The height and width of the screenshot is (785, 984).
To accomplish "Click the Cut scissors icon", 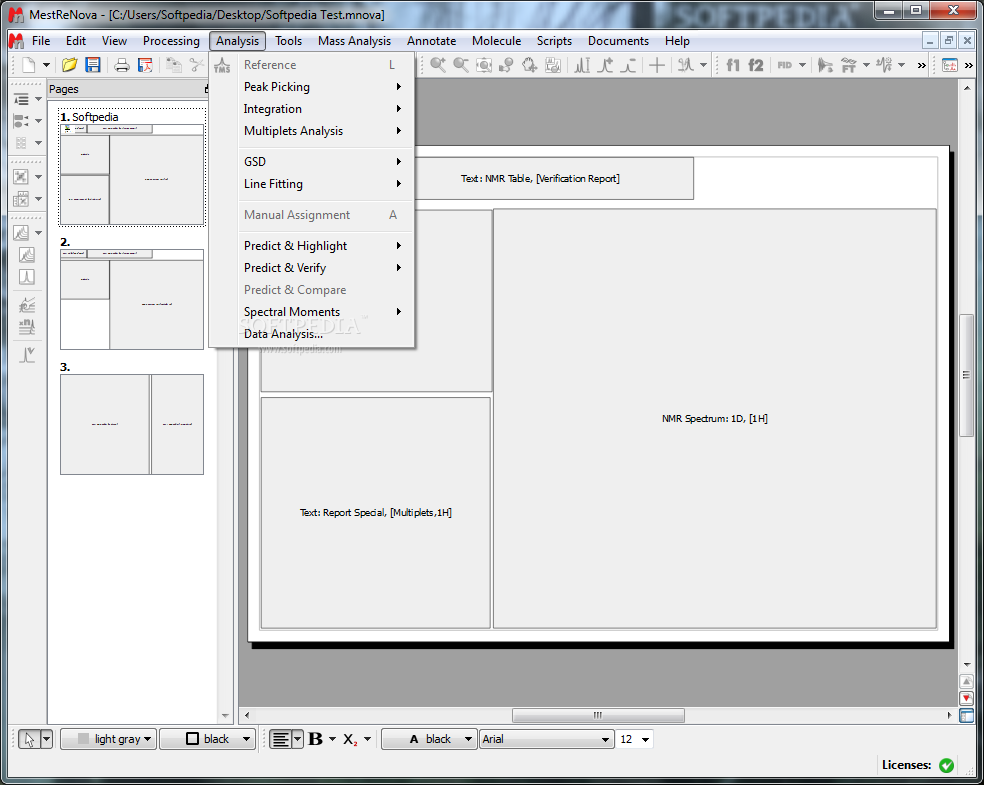I will [197, 65].
